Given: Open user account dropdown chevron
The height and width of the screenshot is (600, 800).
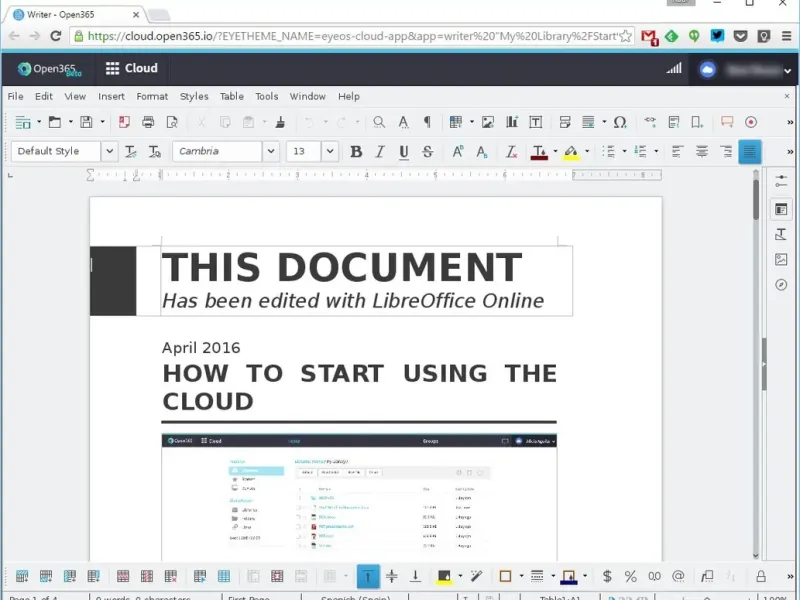Looking at the screenshot, I should 787,71.
